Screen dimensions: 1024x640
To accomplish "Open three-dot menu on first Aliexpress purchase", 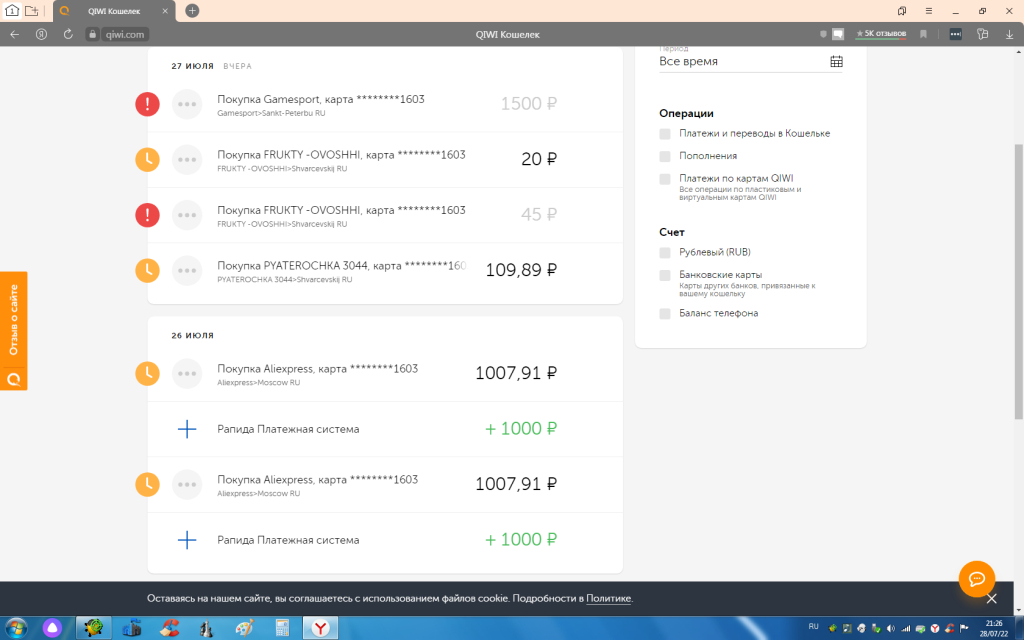I will (x=187, y=373).
